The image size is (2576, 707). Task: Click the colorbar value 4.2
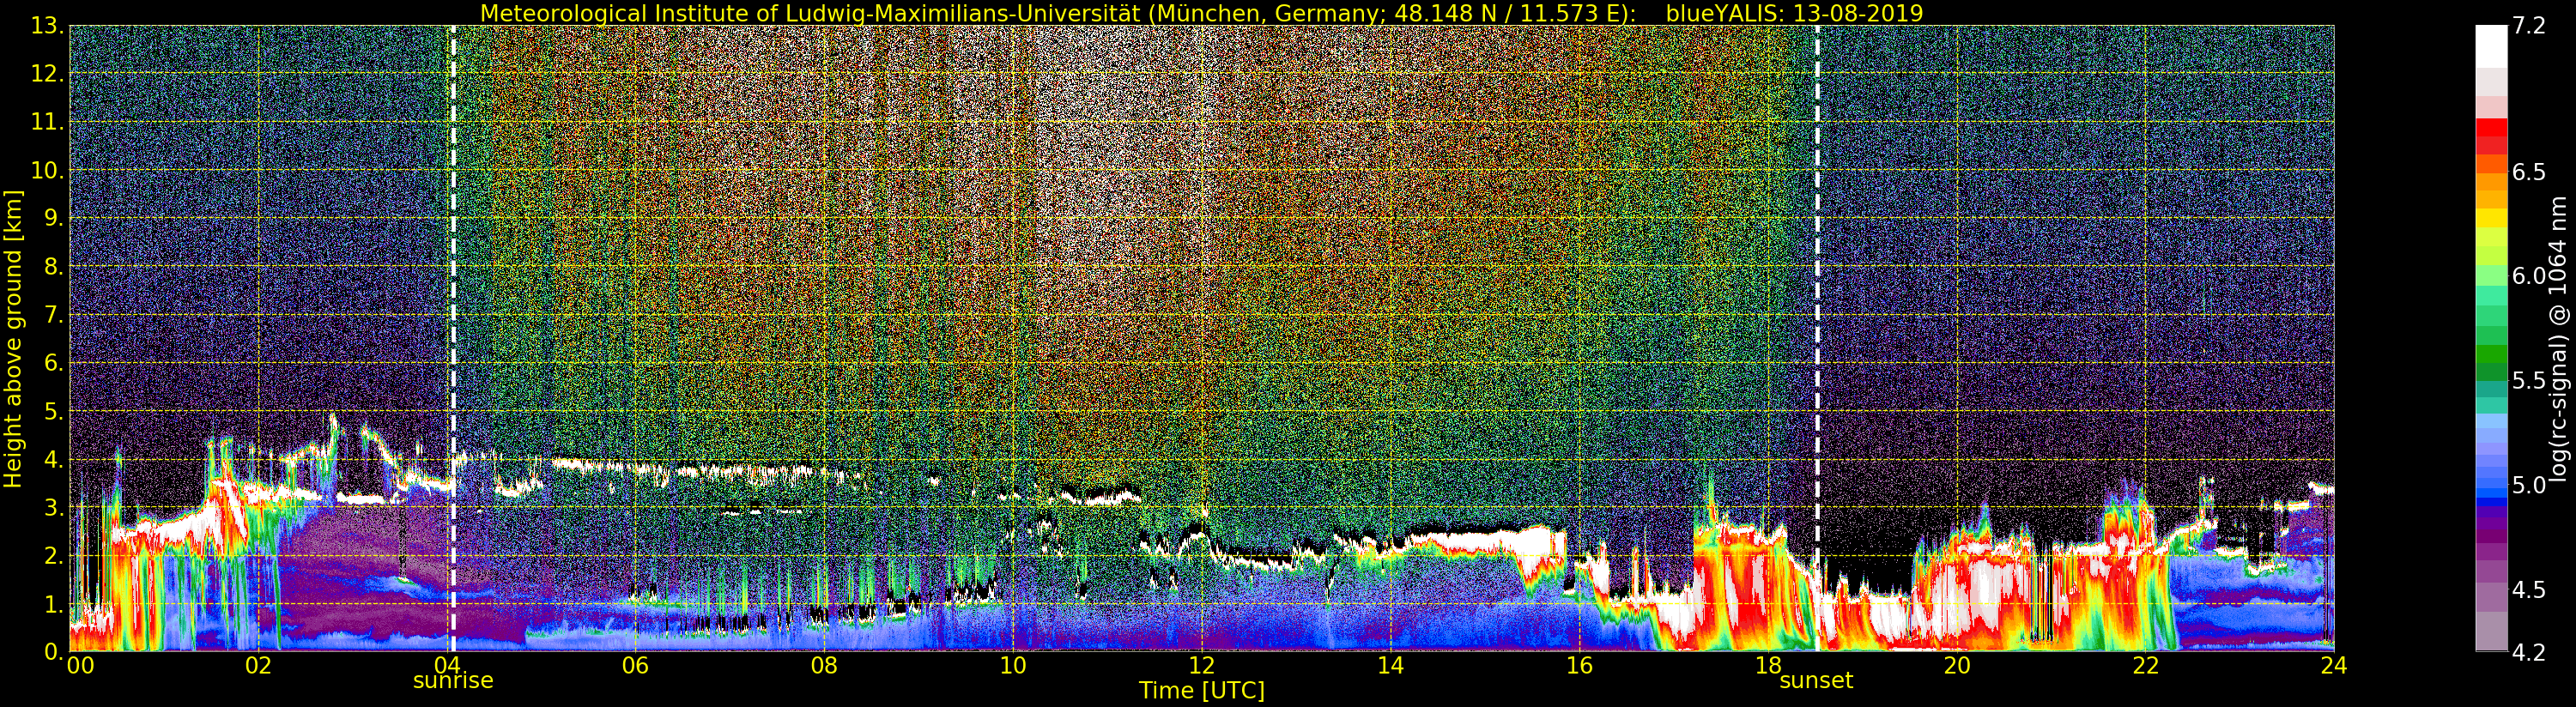2528,653
